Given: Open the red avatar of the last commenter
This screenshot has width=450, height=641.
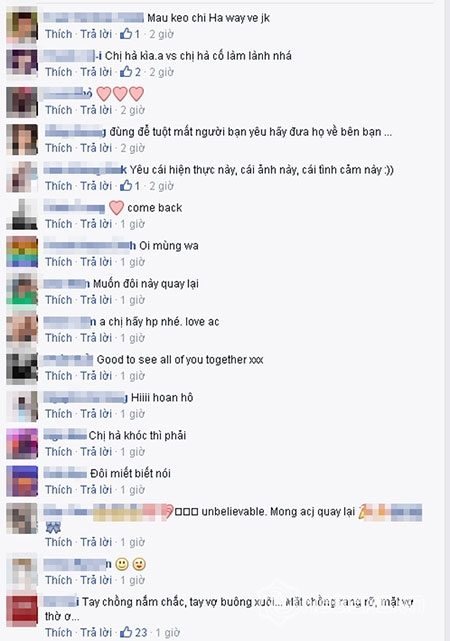Looking at the screenshot, I should (22, 611).
